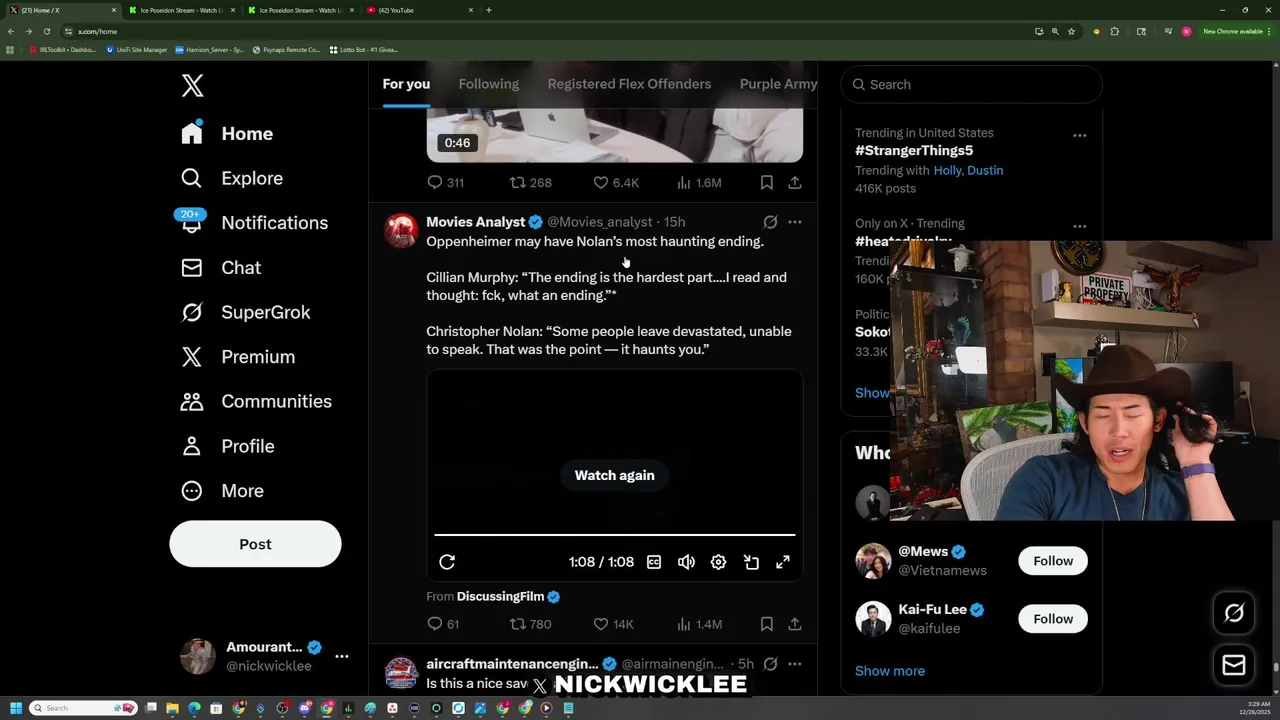Open more options on Movies Analyst post
Screen dimensions: 1280x720
(794, 222)
